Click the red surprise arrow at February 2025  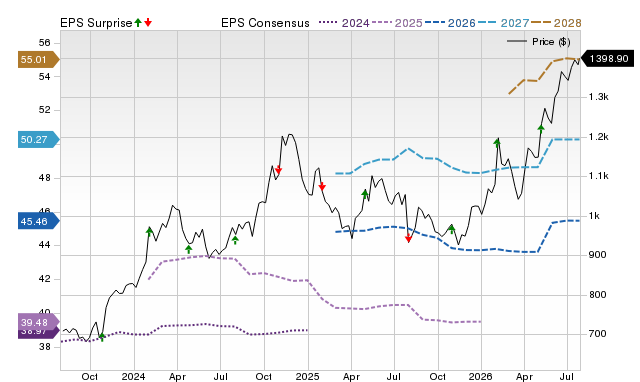[x=322, y=186]
